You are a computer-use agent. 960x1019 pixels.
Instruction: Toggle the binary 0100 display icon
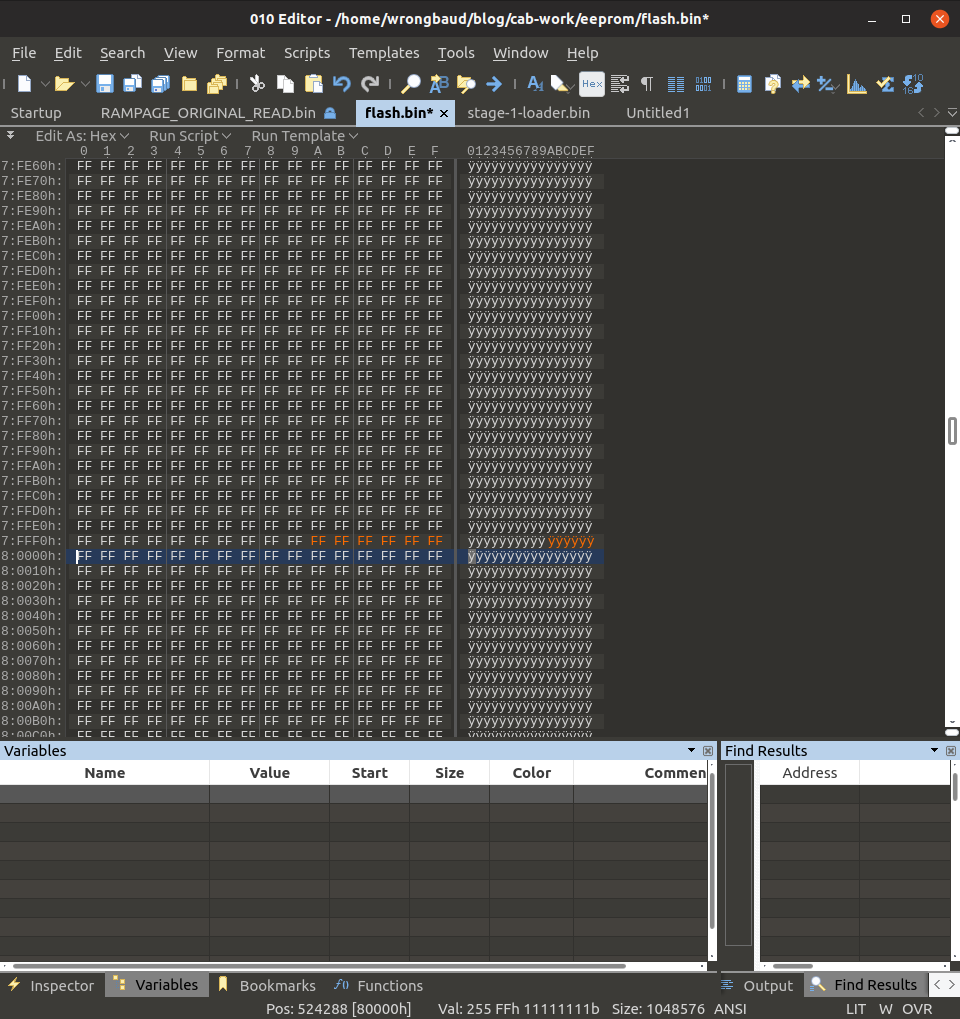703,84
